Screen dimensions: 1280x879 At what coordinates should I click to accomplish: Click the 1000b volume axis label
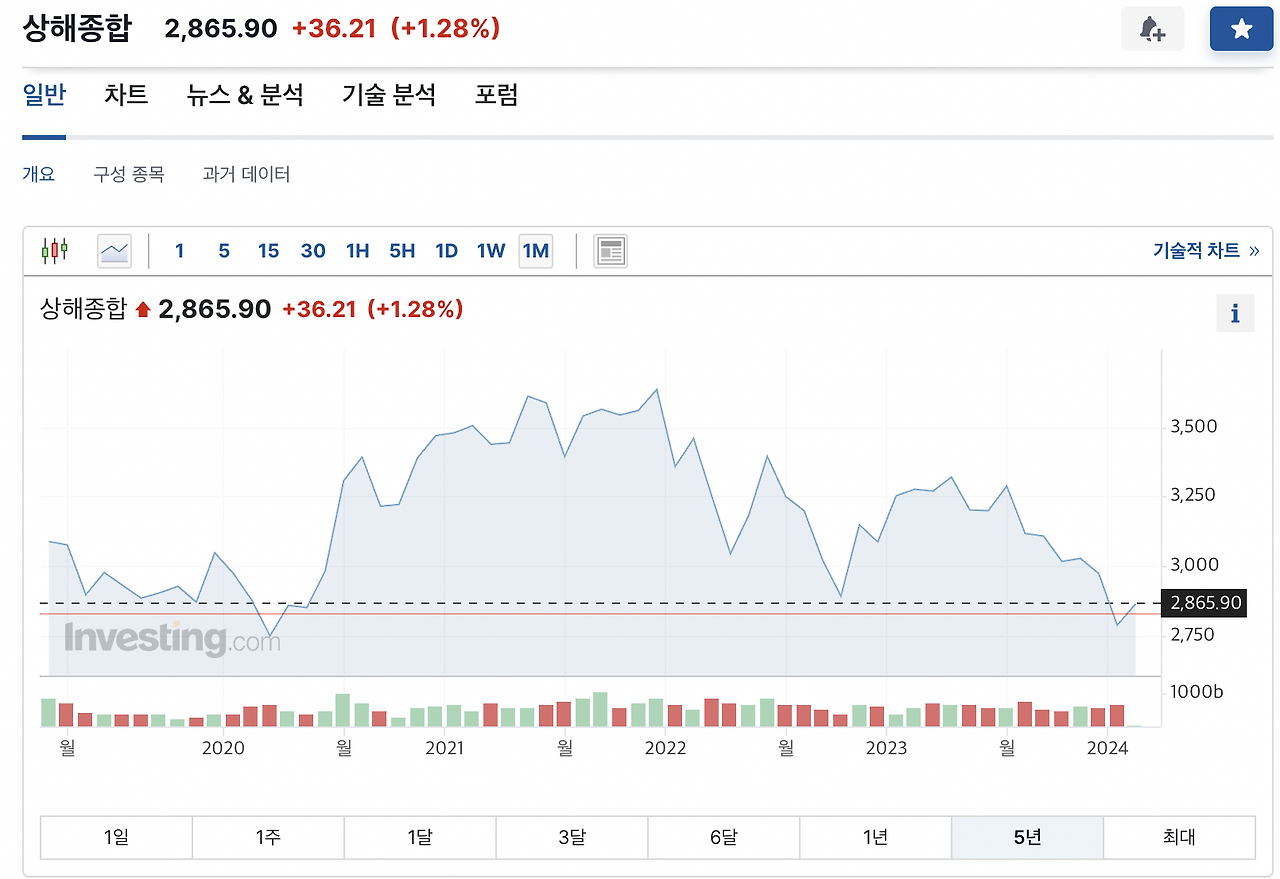[x=1197, y=692]
